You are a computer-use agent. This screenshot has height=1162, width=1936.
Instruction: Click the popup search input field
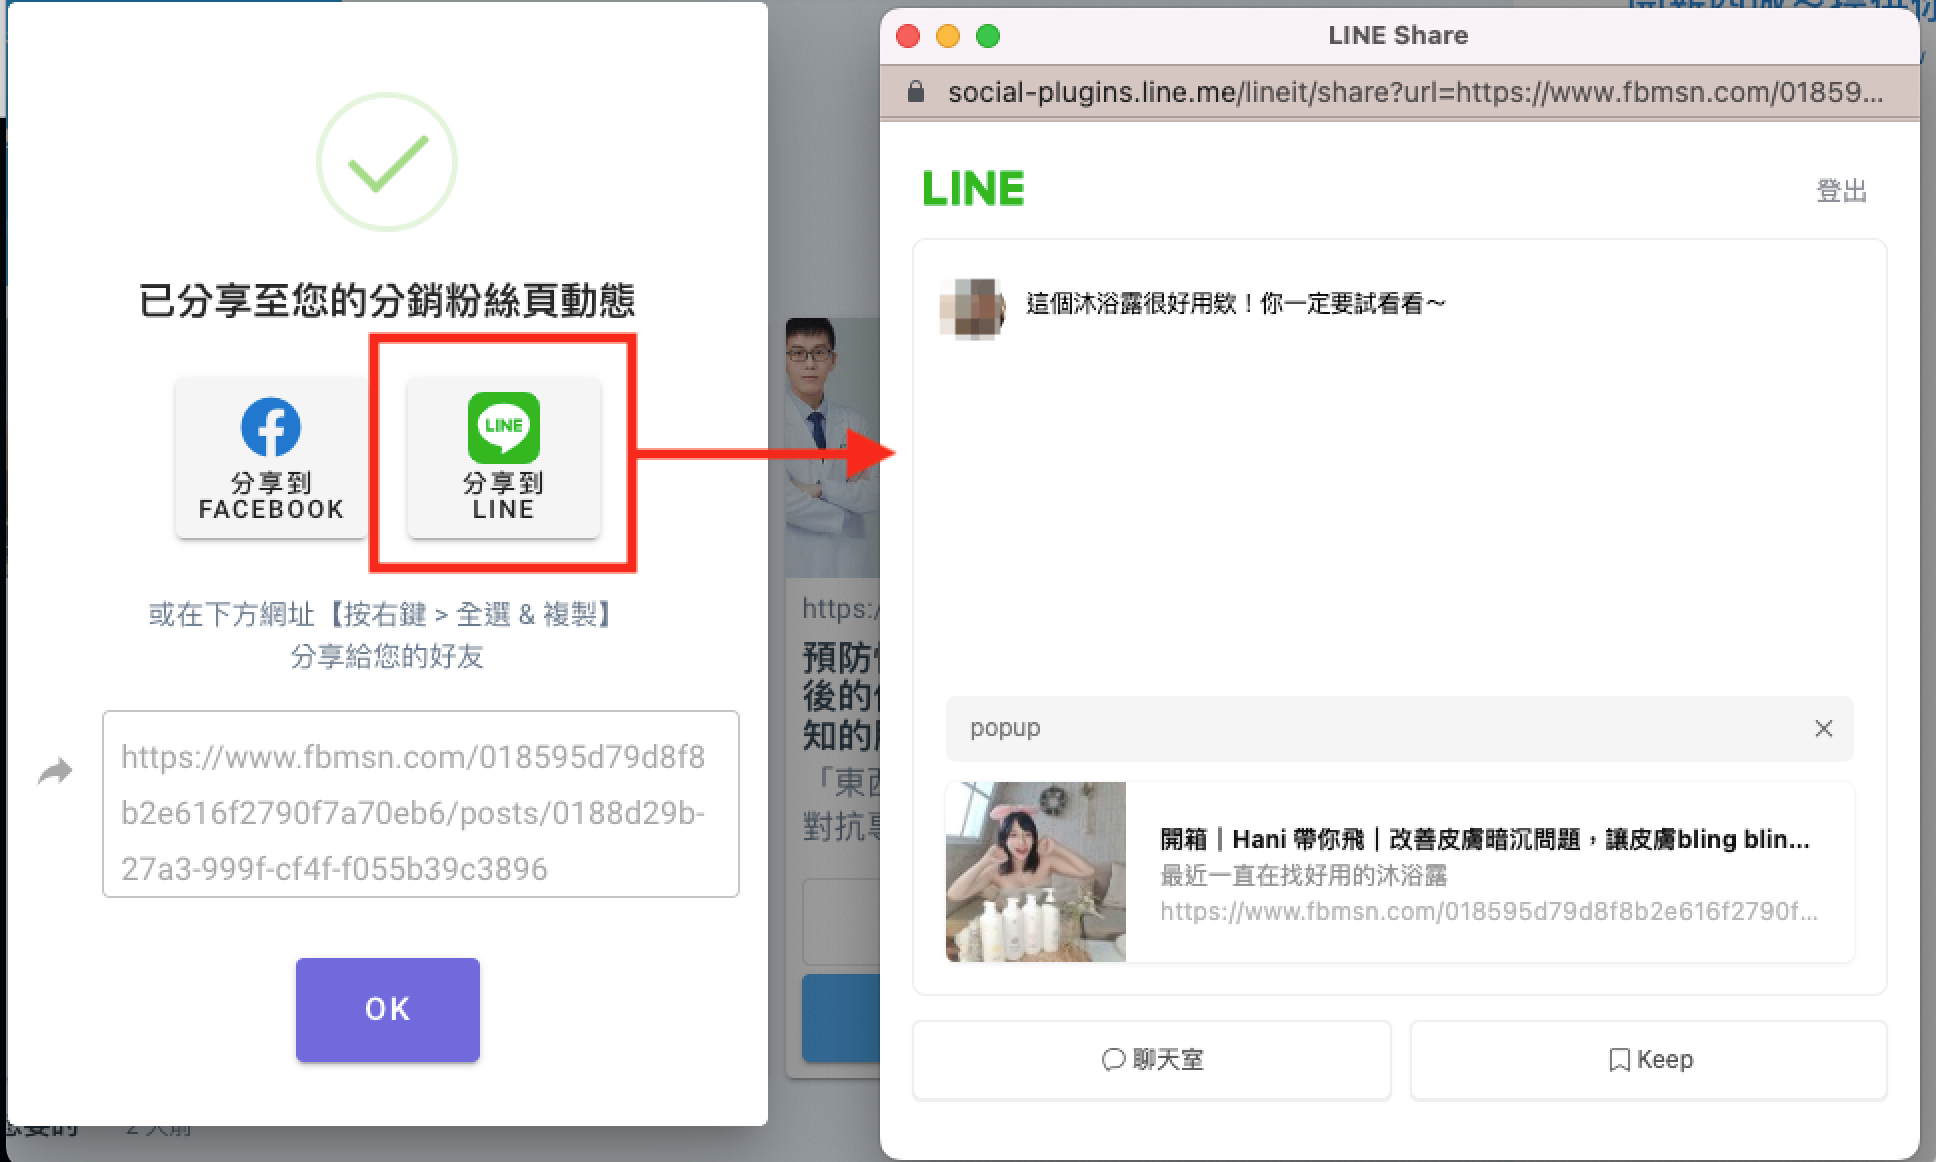tap(1399, 728)
